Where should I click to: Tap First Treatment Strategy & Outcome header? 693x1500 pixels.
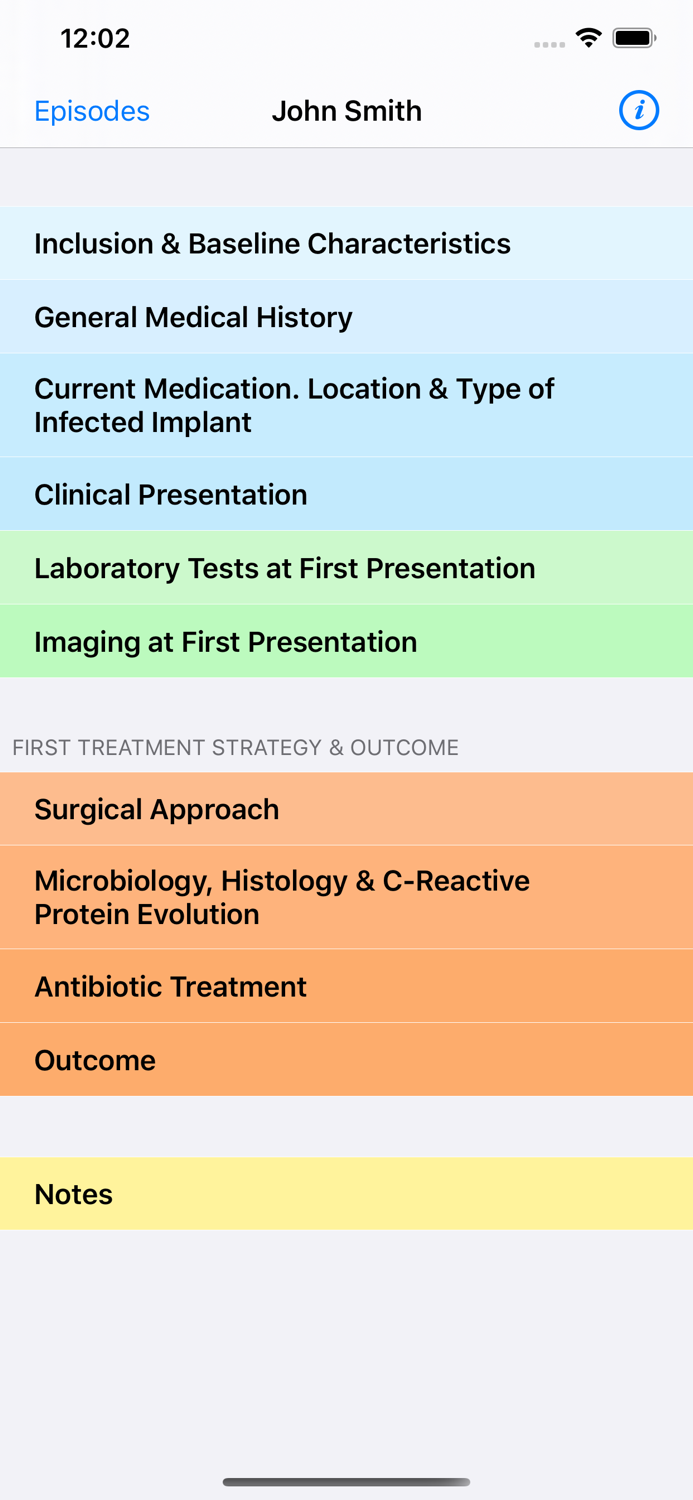coord(235,748)
